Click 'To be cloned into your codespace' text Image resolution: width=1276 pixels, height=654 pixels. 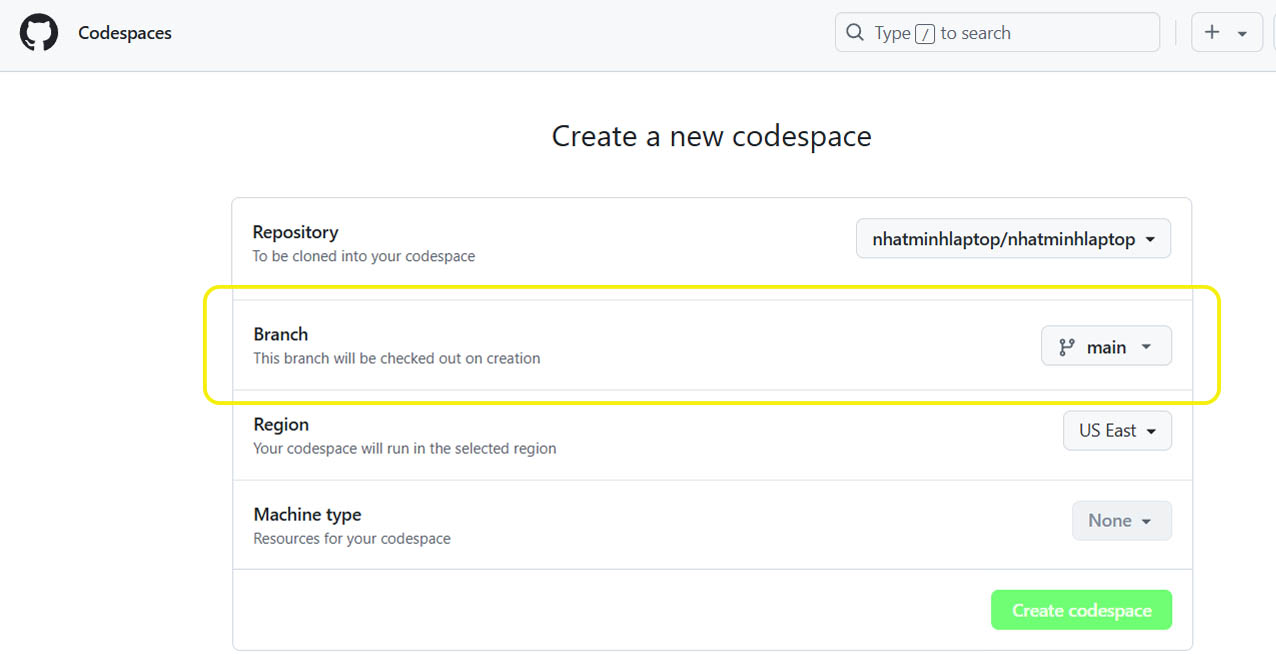tap(363, 256)
